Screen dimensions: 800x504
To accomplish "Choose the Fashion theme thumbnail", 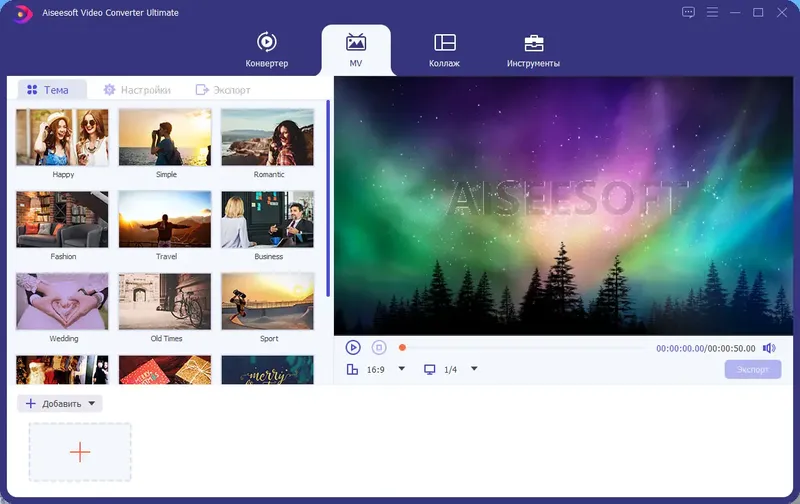I will coord(62,219).
